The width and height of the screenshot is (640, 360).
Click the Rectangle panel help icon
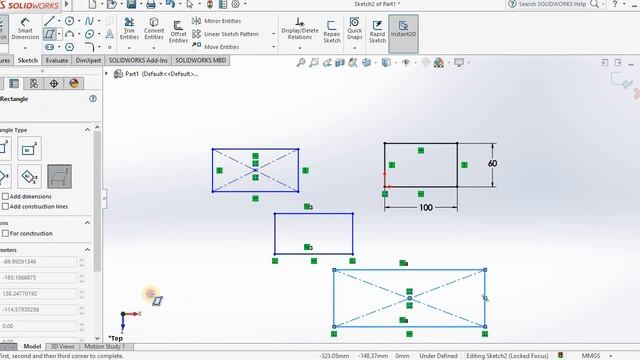(93, 98)
